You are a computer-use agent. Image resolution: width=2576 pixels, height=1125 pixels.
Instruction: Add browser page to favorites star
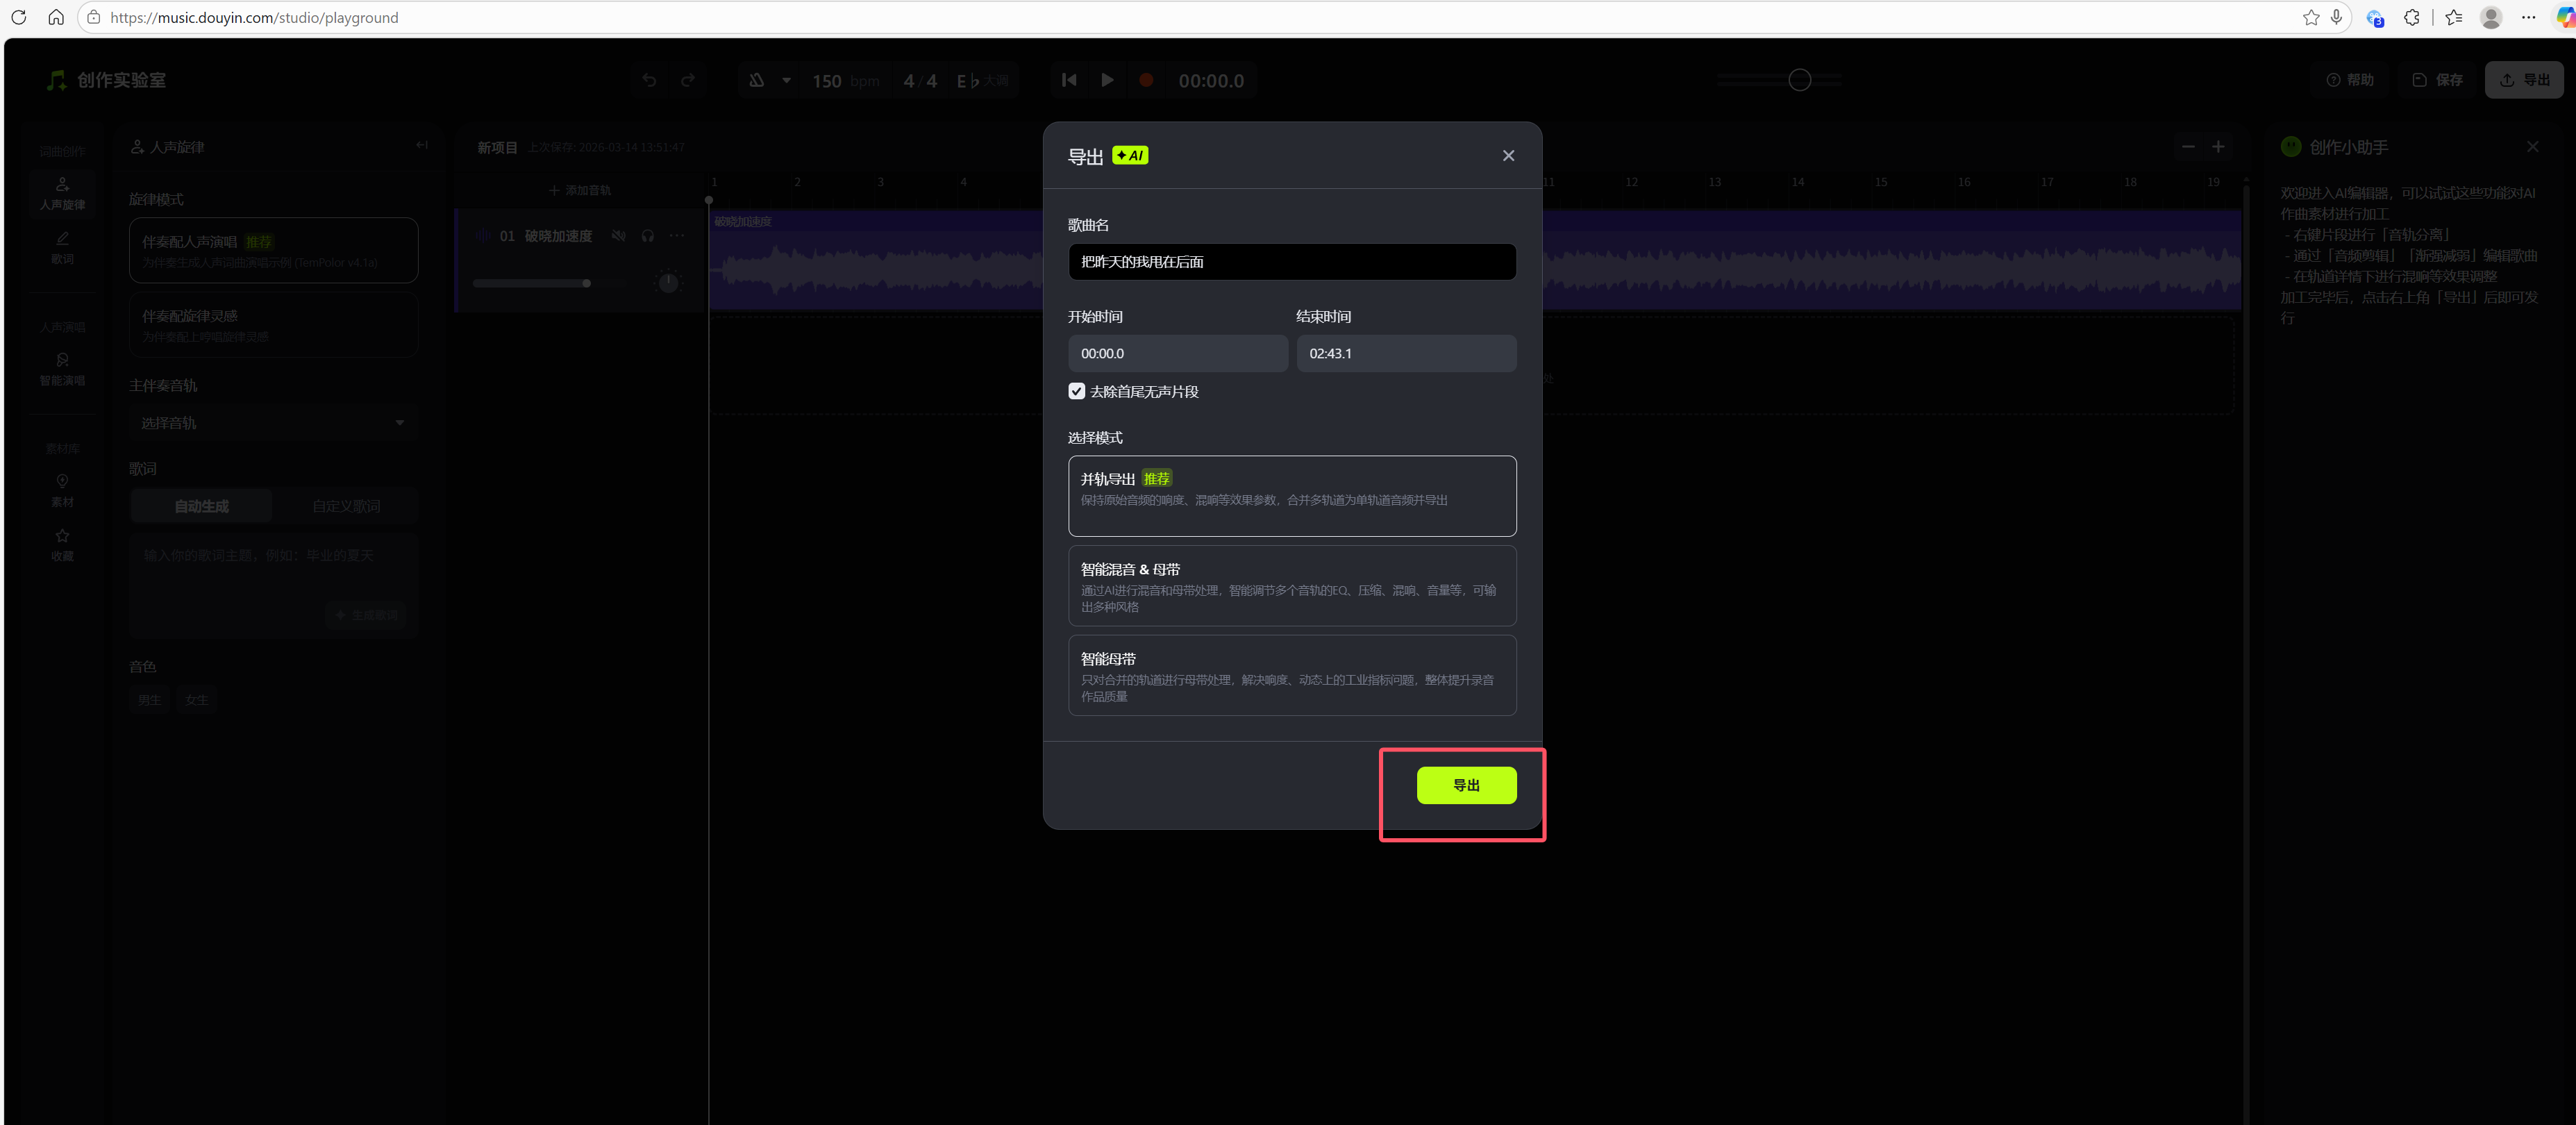tap(2310, 17)
